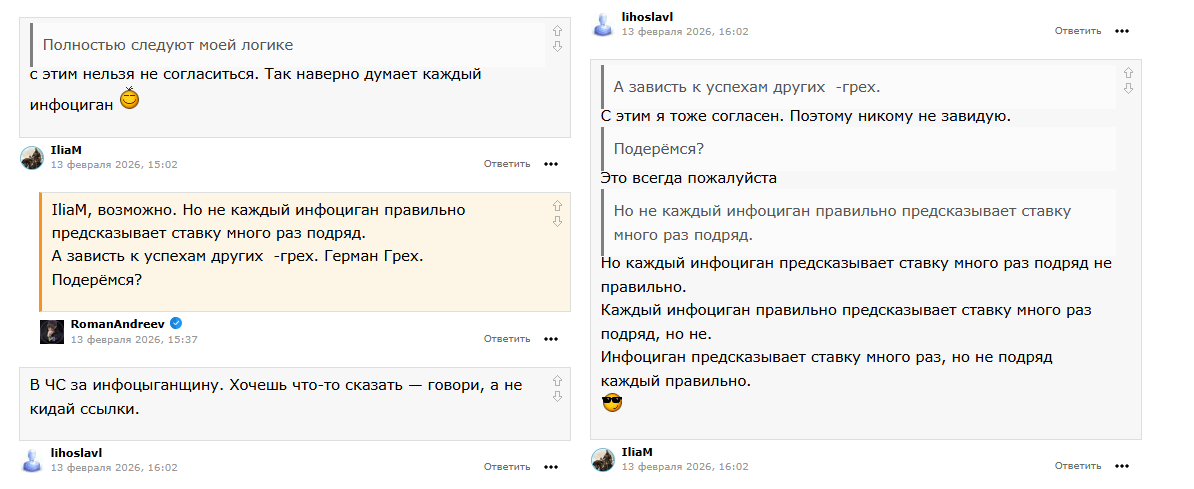Click RomanAndreev's avatar picture
The width and height of the screenshot is (1194, 489).
(x=52, y=332)
